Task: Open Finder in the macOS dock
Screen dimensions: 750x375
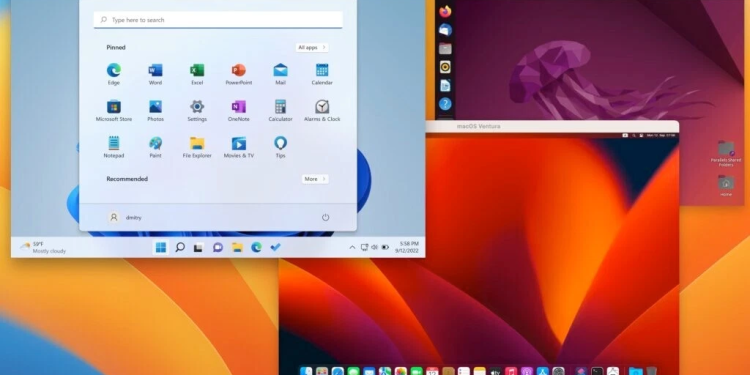Action: pyautogui.click(x=306, y=371)
